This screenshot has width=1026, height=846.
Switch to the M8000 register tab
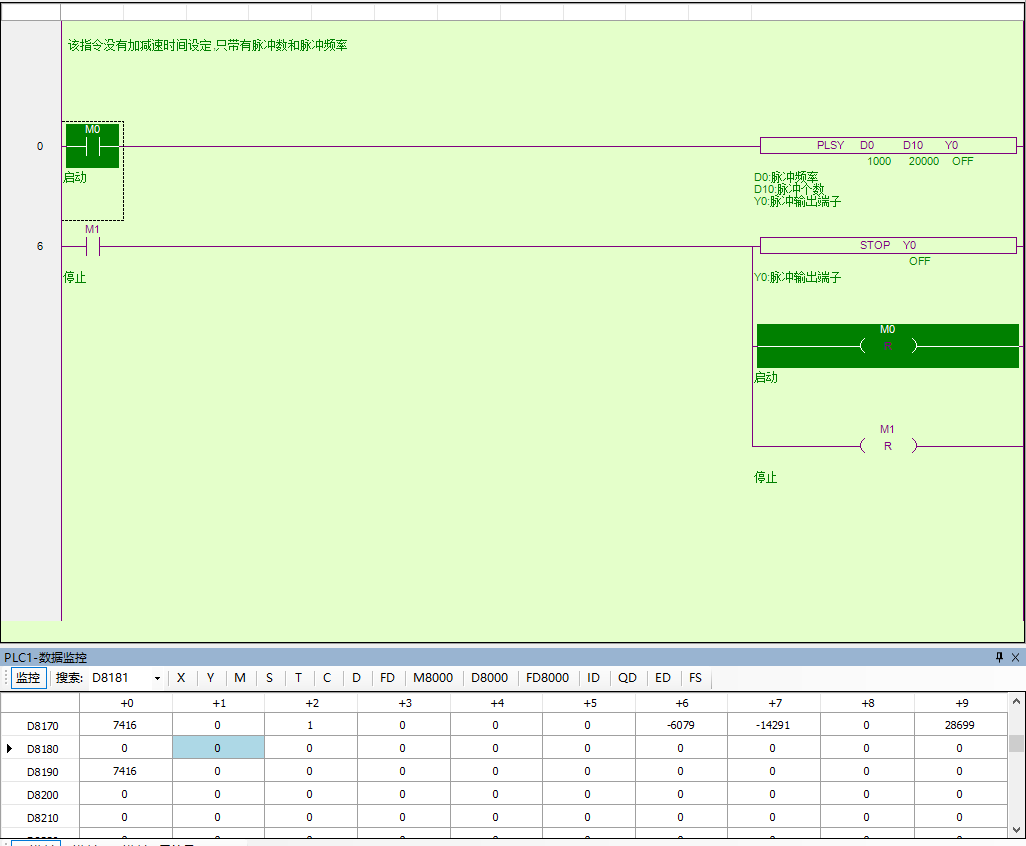click(433, 678)
